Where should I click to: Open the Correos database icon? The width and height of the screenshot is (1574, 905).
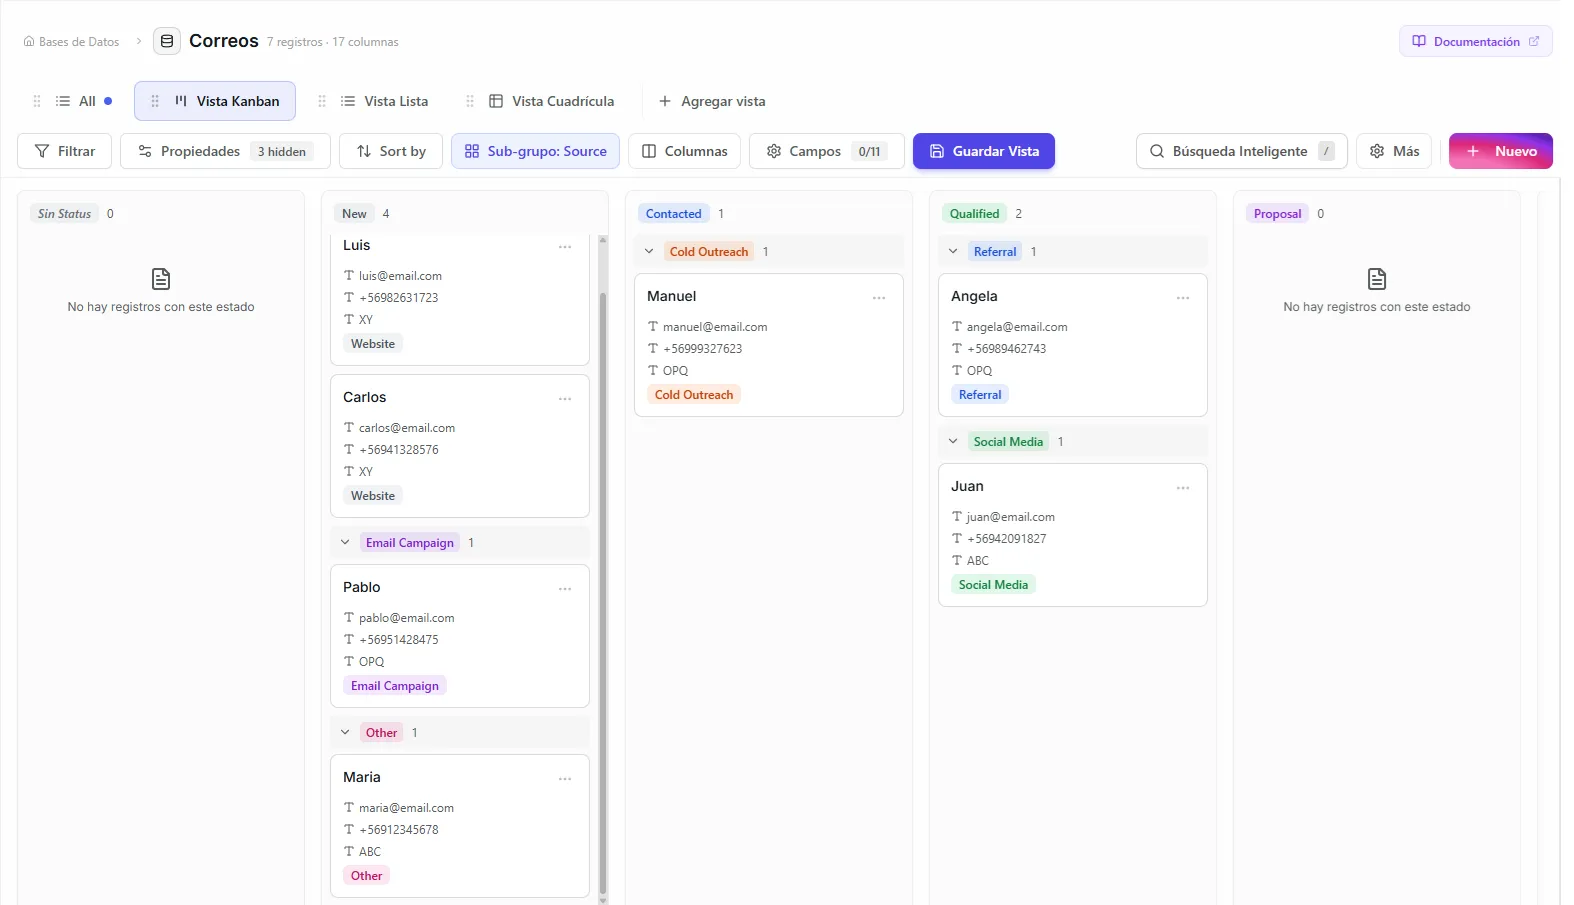(167, 41)
